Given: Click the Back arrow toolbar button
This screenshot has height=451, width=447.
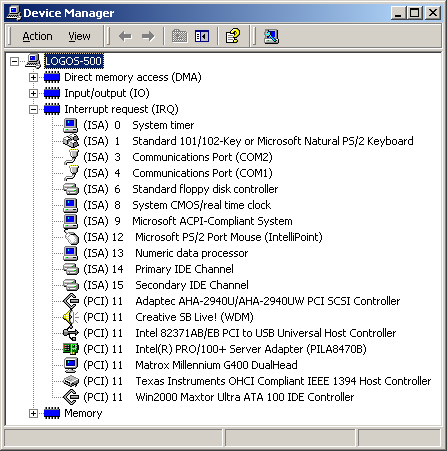Looking at the screenshot, I should coord(125,36).
